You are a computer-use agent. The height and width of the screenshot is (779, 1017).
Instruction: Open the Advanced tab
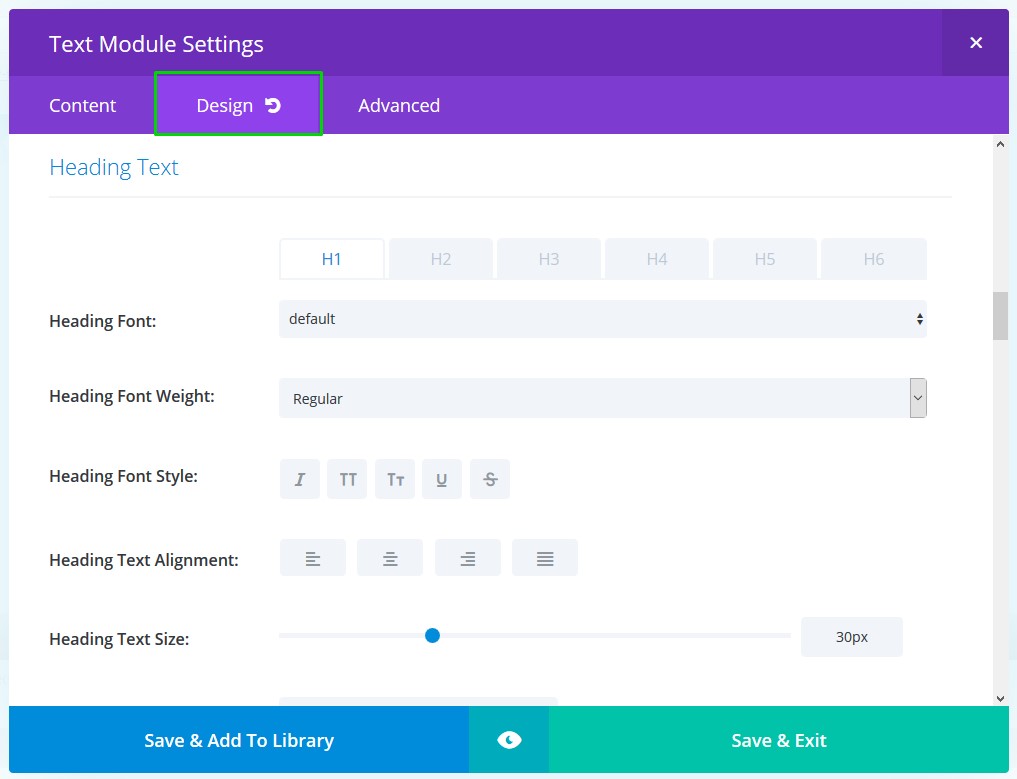click(x=399, y=105)
